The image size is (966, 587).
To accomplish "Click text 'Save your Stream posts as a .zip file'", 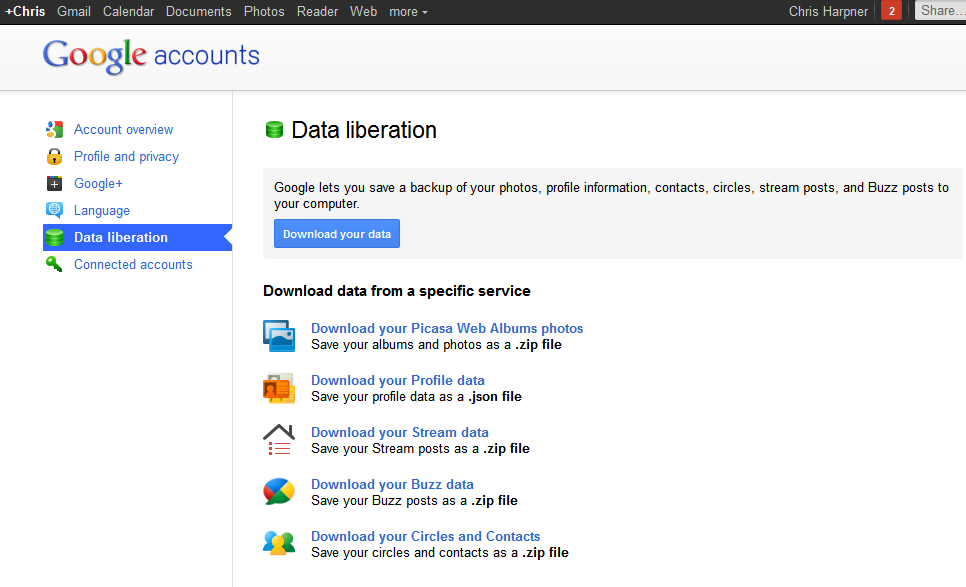I will pos(420,448).
